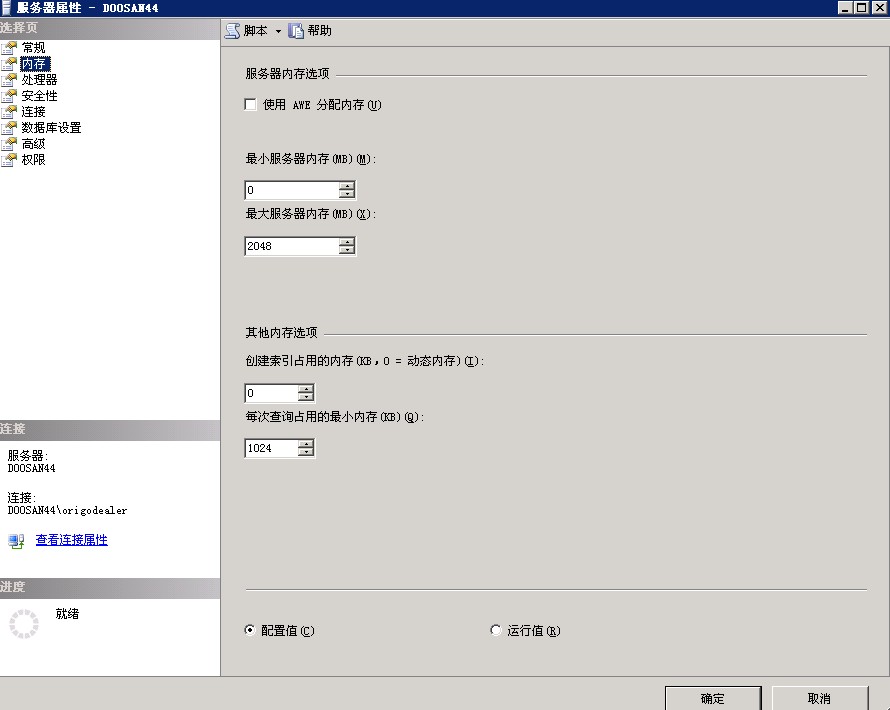
Task: Select the 内存 page
Action: (35, 64)
